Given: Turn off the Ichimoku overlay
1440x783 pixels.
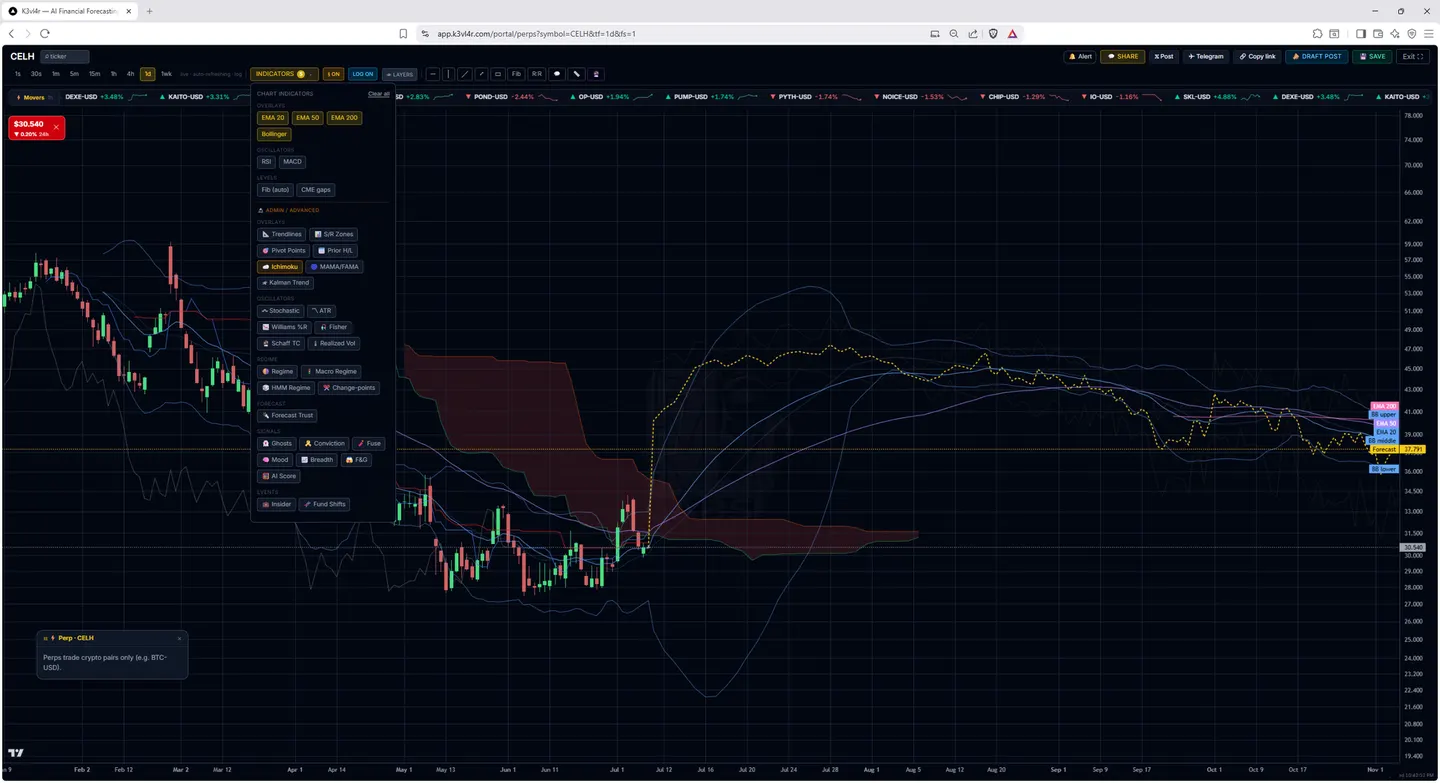Looking at the screenshot, I should click(280, 267).
